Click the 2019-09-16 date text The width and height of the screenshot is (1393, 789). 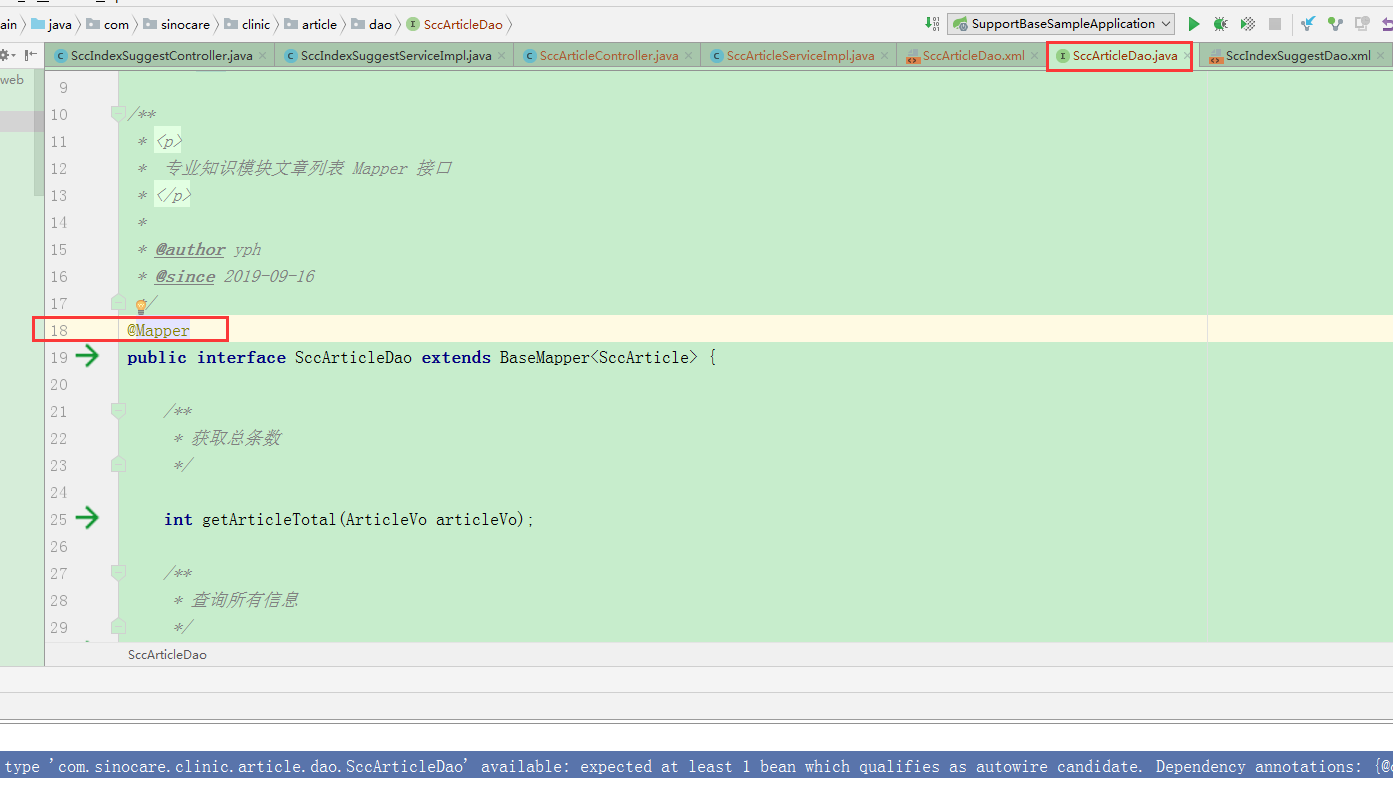pyautogui.click(x=269, y=276)
